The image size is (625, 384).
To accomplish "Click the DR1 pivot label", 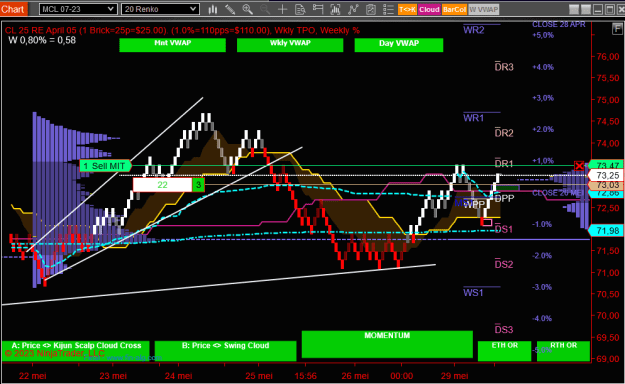I will tap(504, 163).
